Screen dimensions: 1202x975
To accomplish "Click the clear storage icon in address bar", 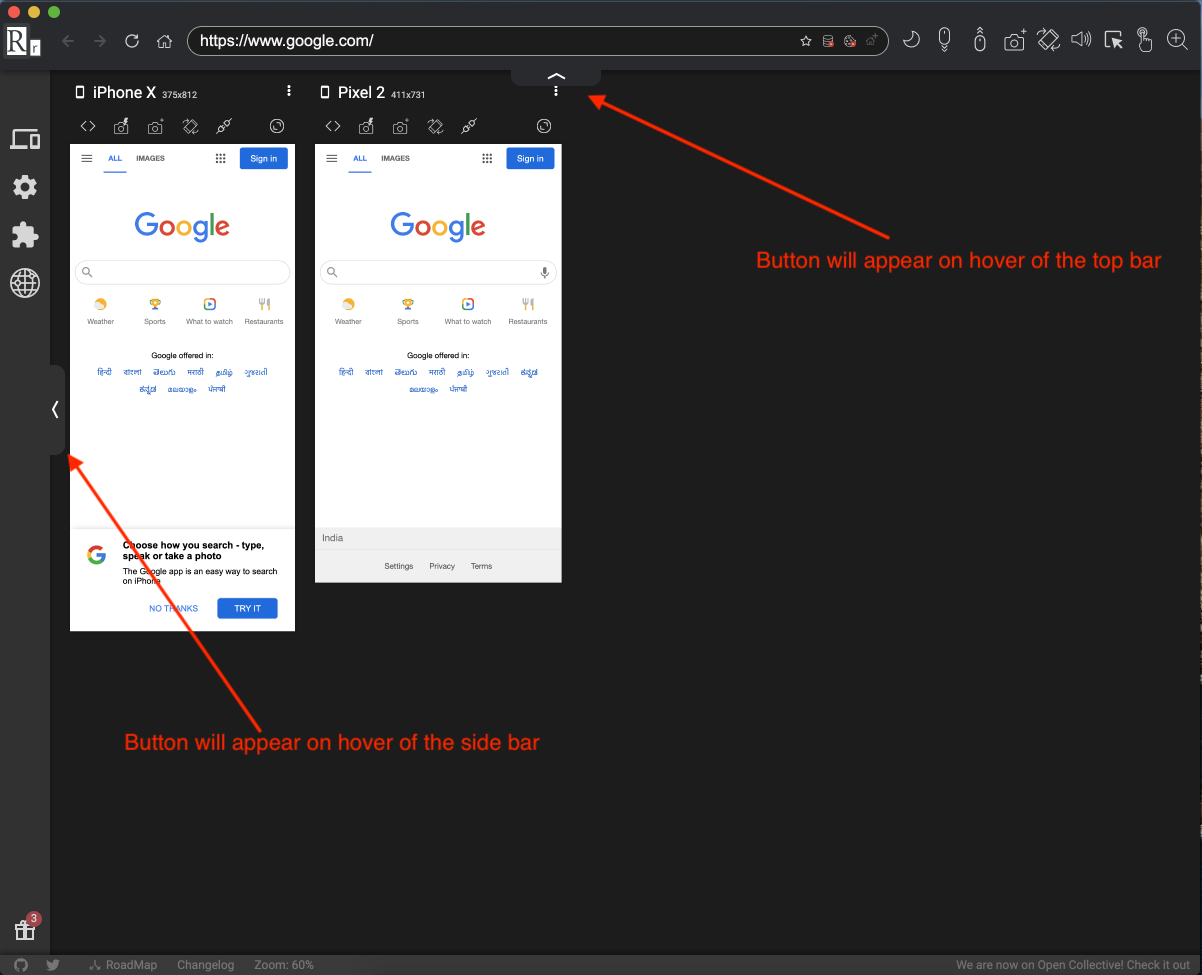I will pyautogui.click(x=828, y=41).
